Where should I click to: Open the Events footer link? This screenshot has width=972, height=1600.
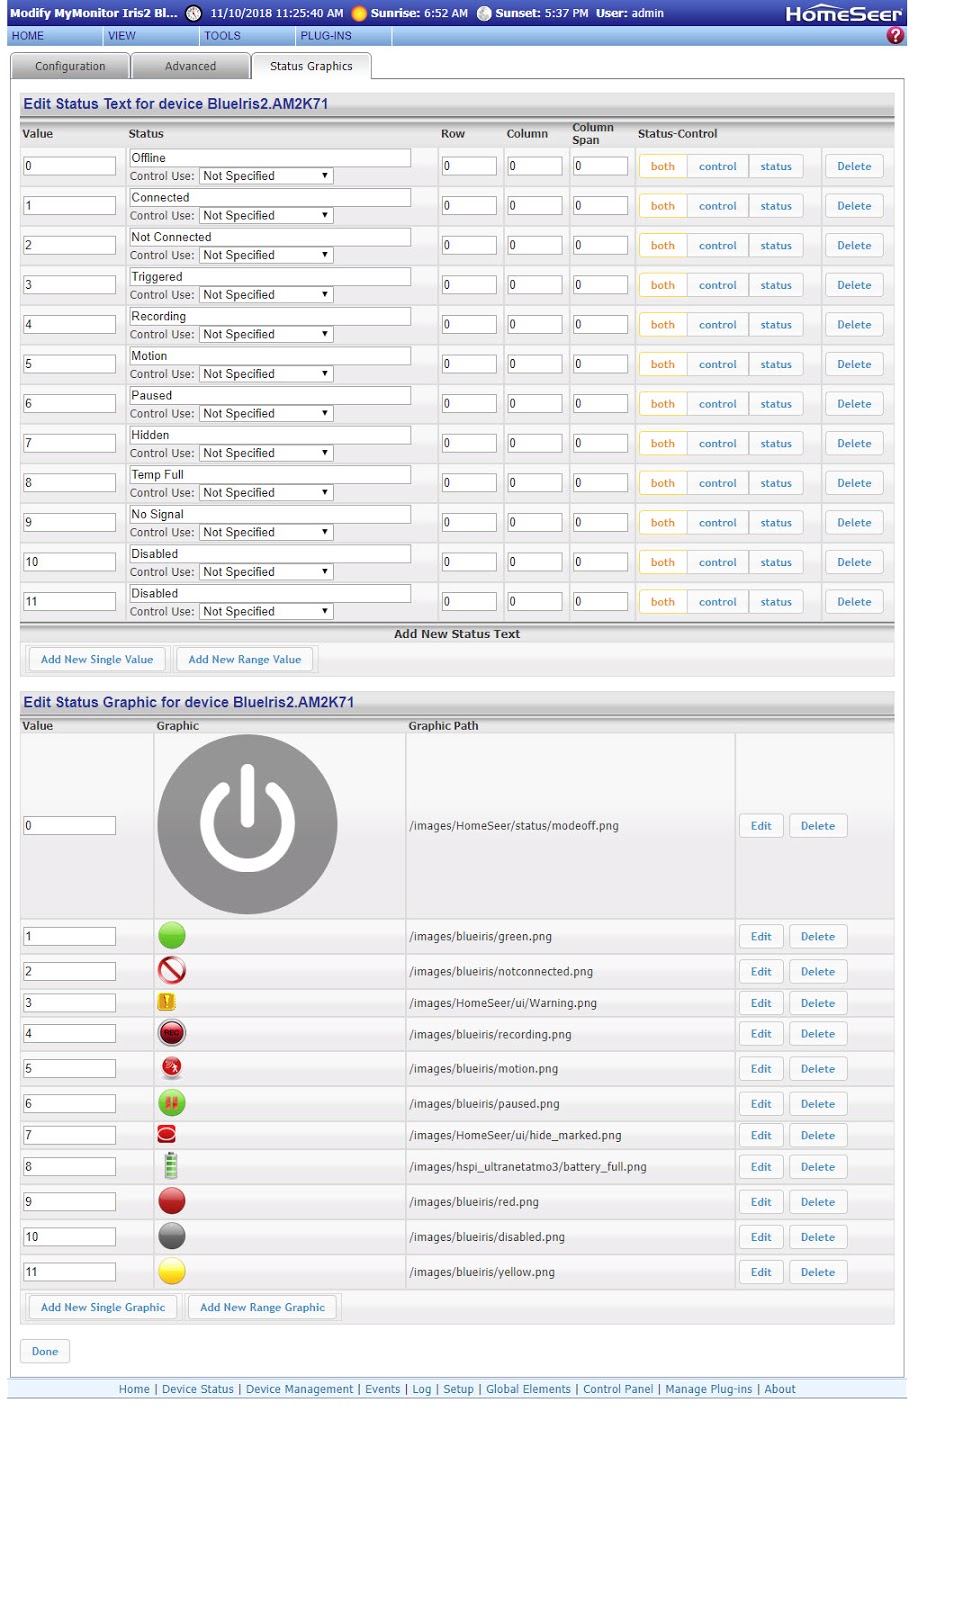382,1389
